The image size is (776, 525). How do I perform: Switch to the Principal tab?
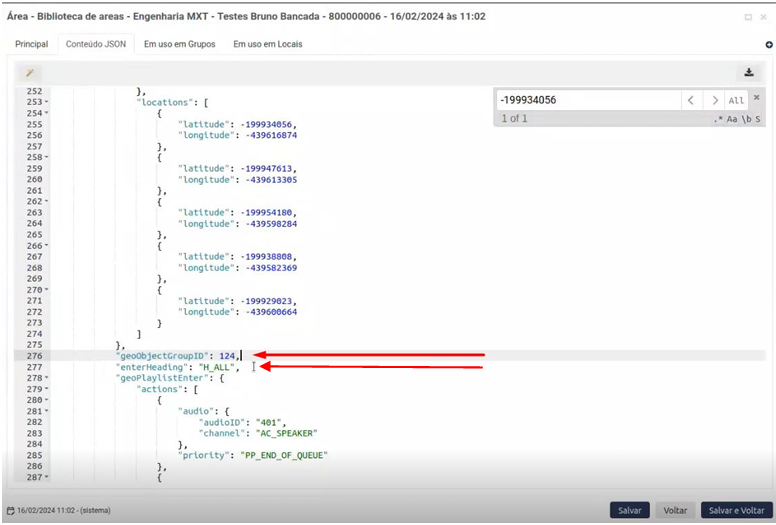pyautogui.click(x=31, y=44)
